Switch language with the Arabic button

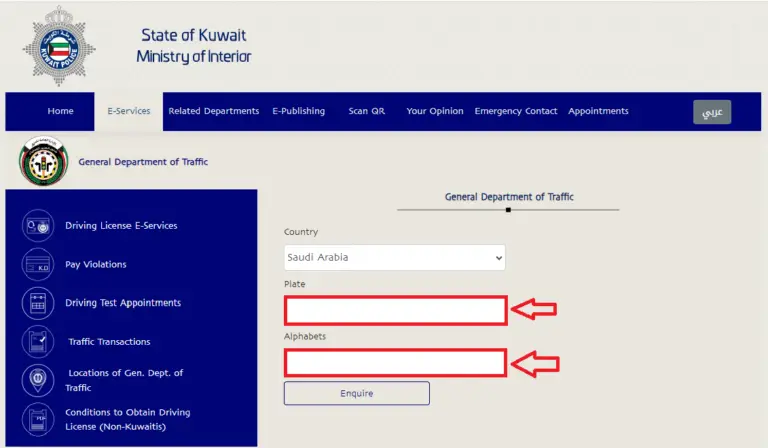point(712,112)
